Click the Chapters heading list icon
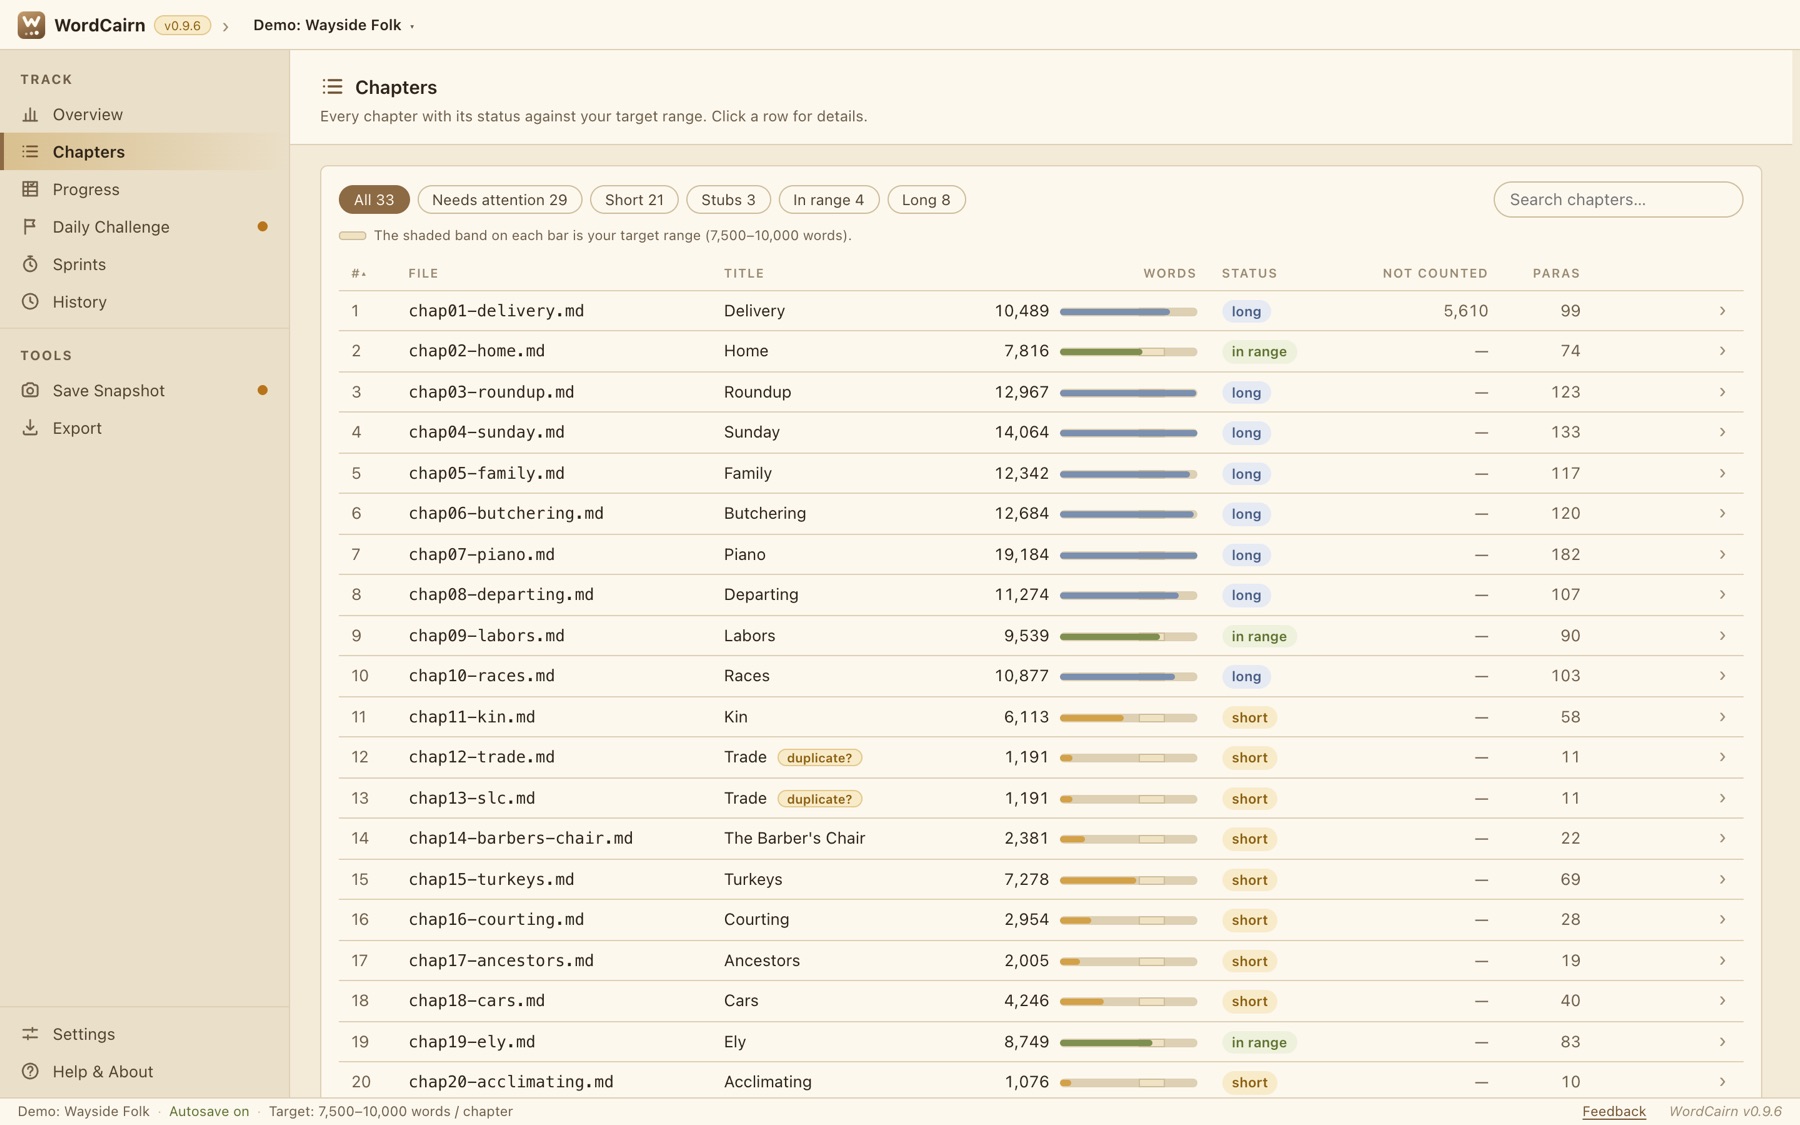Image resolution: width=1800 pixels, height=1125 pixels. tap(332, 87)
